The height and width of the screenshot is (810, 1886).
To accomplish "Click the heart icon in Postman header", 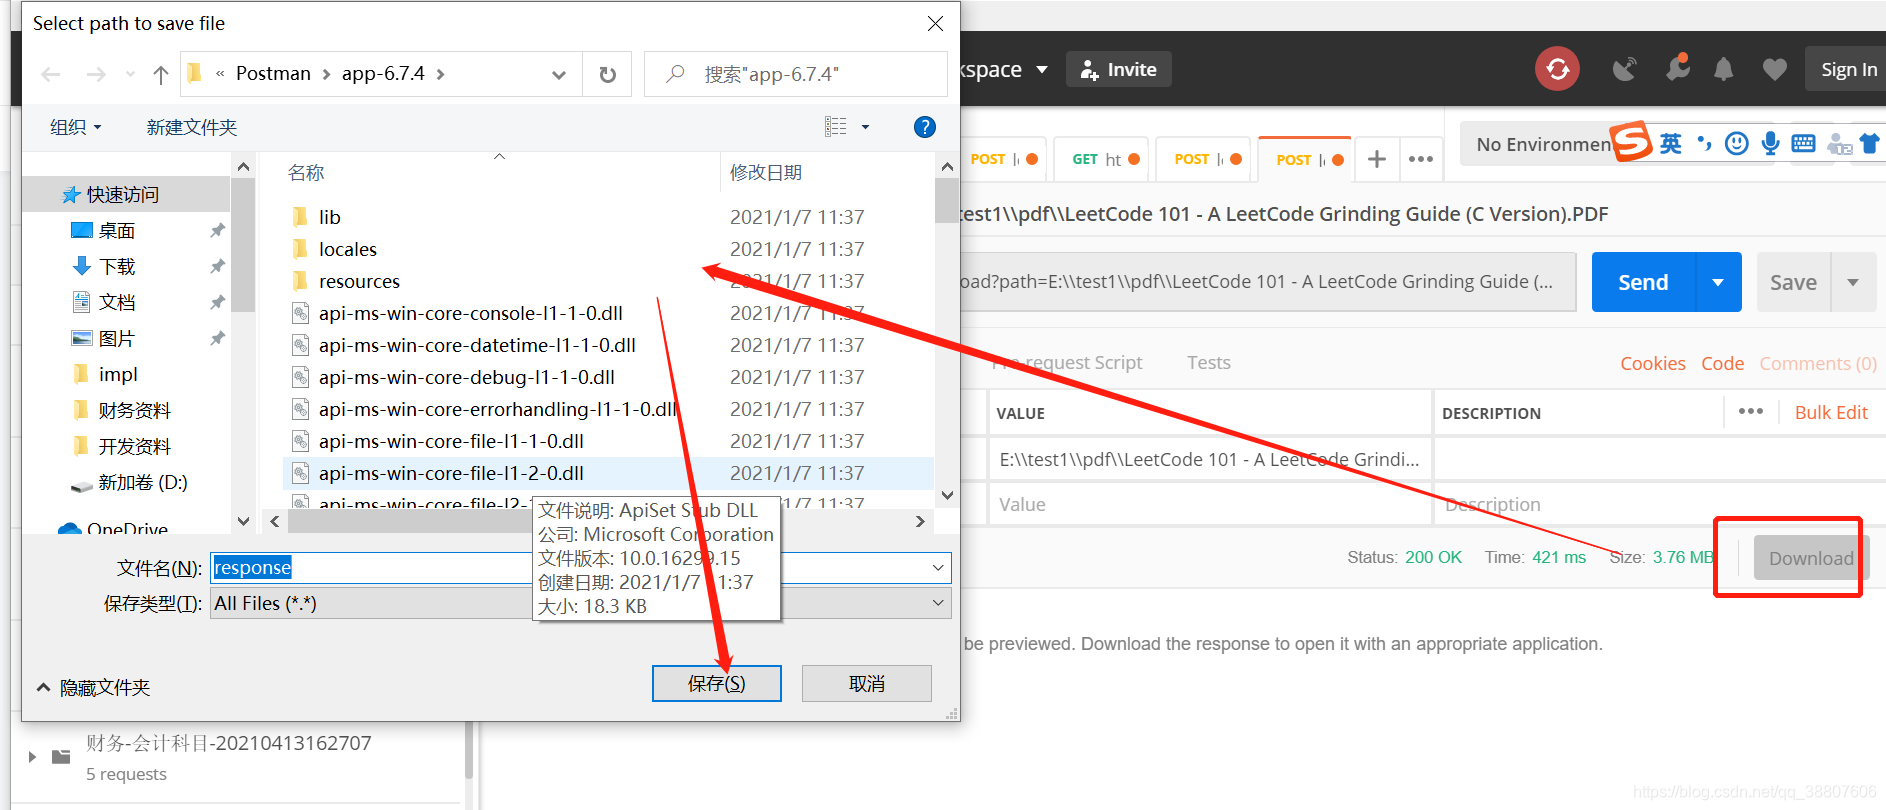I will pos(1775,69).
